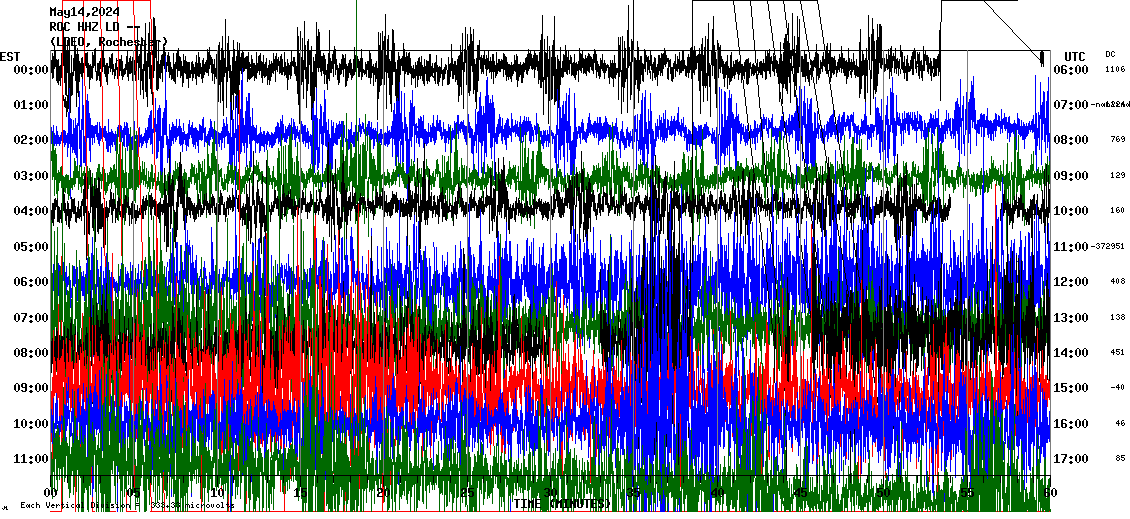Click the 15:00 UTC row label
This screenshot has height=519, width=1130.
click(x=1071, y=388)
